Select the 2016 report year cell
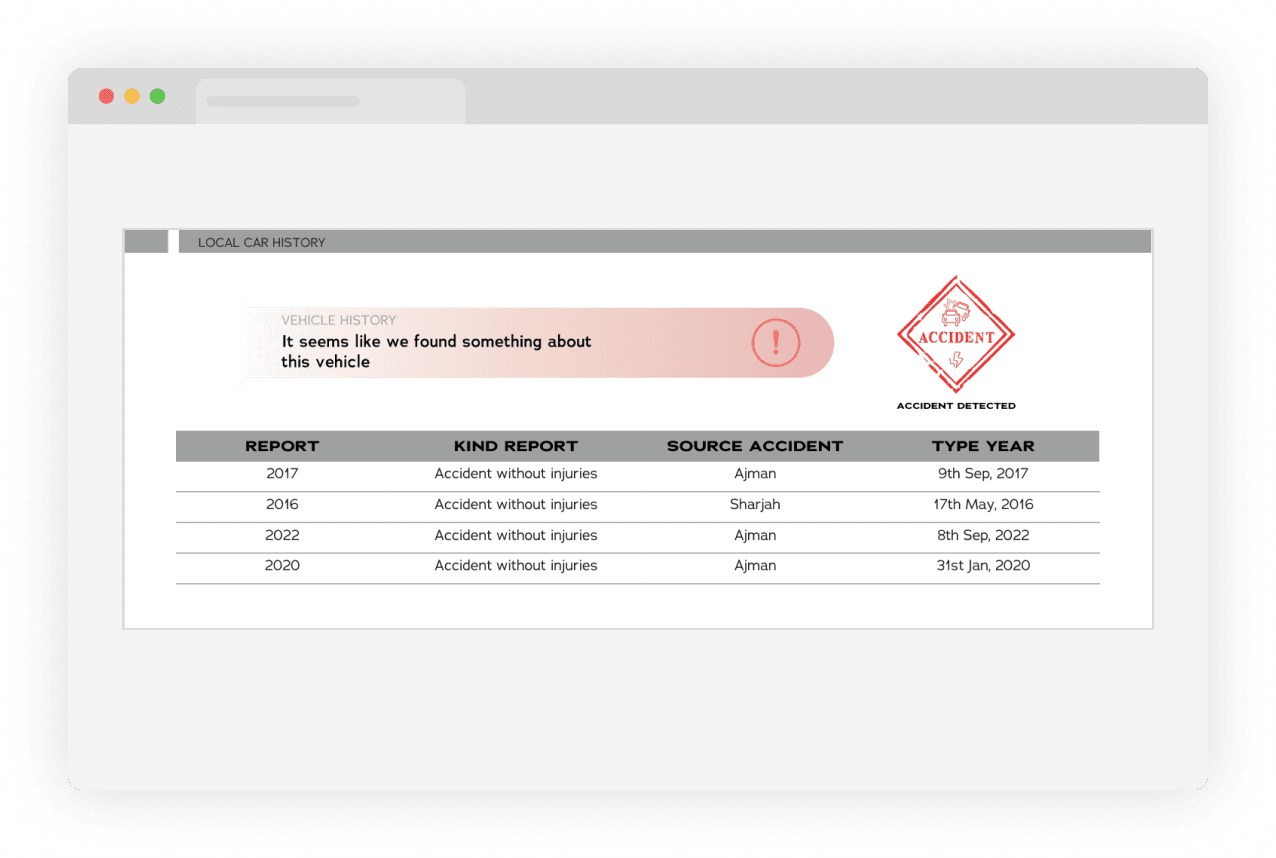 (x=282, y=505)
